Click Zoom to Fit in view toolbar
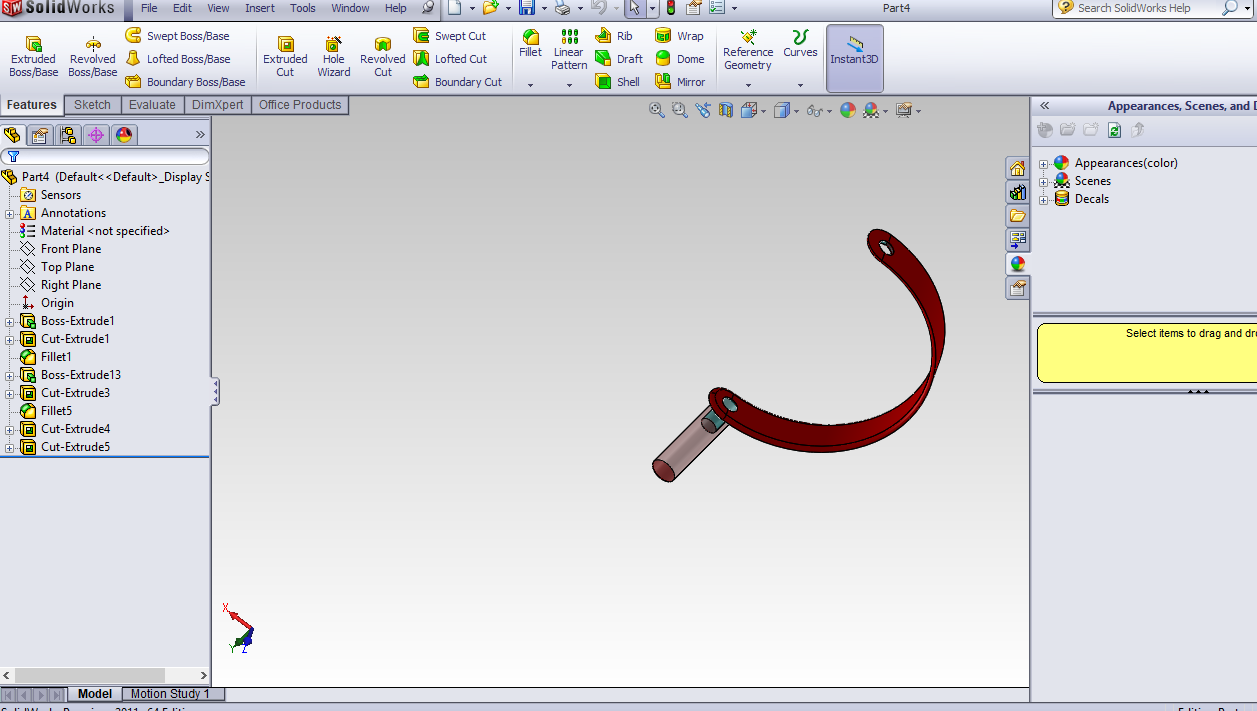 [x=657, y=110]
